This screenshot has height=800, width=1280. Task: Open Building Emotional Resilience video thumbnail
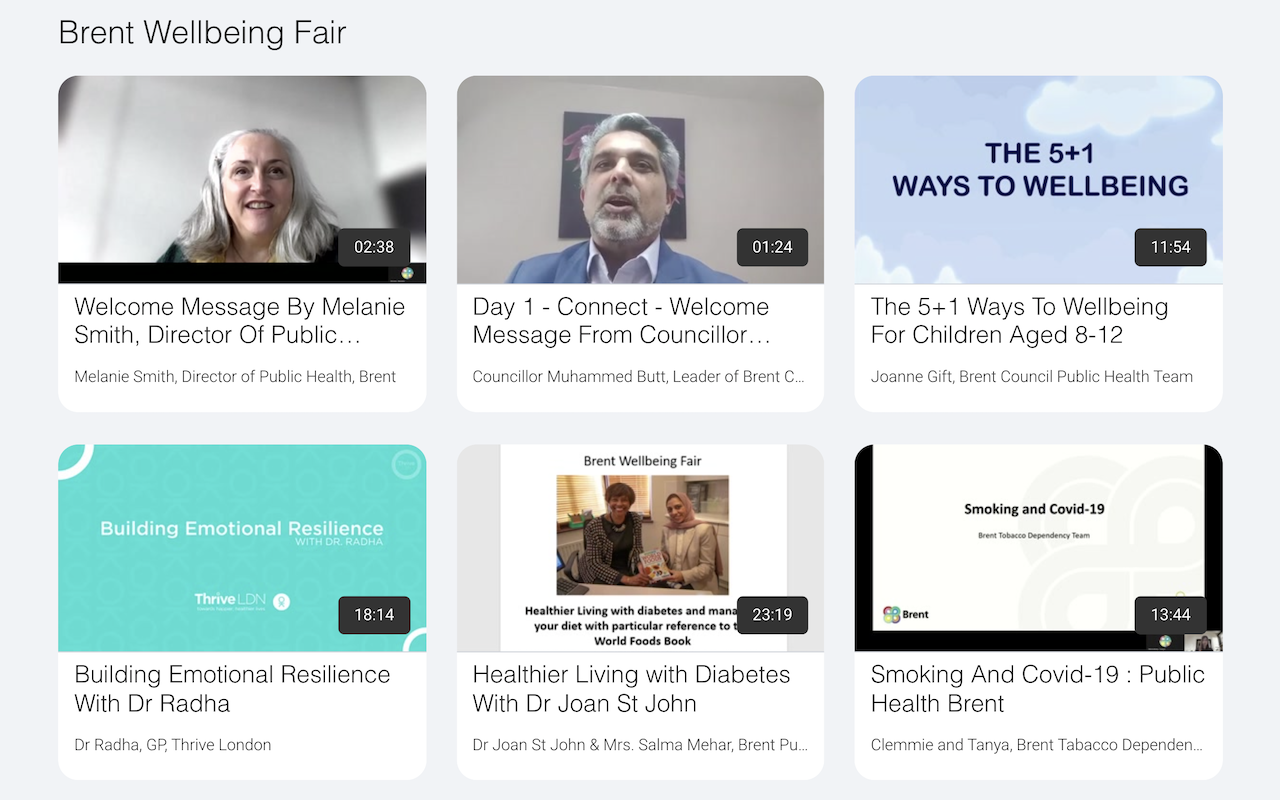[242, 548]
